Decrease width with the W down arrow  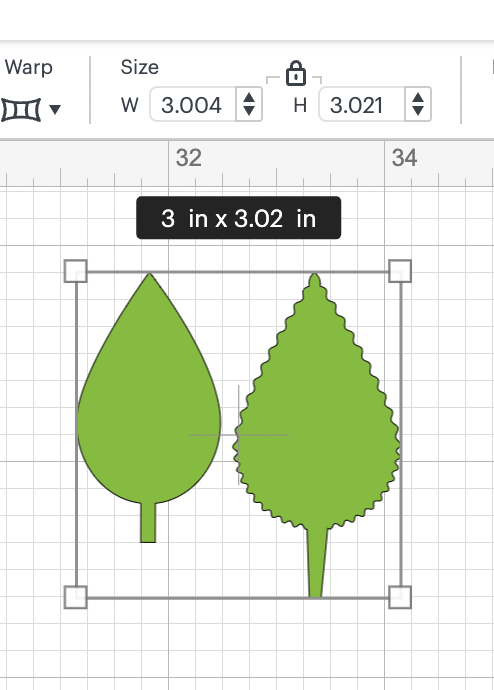click(x=249, y=111)
